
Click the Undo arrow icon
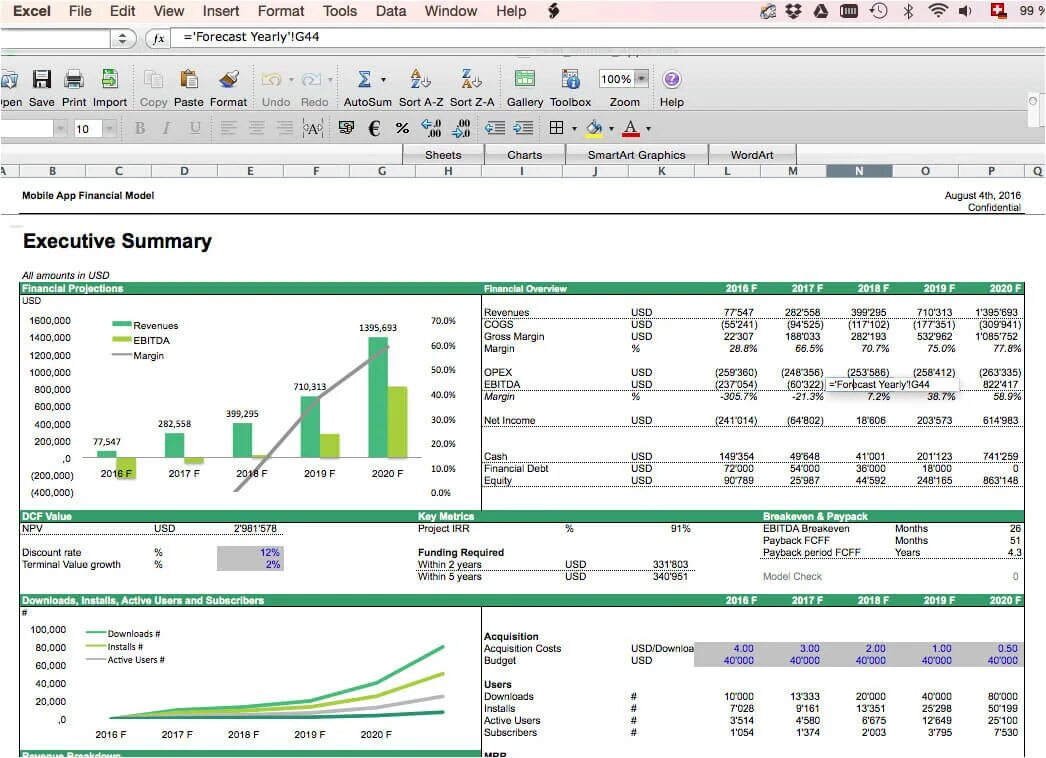pyautogui.click(x=271, y=80)
